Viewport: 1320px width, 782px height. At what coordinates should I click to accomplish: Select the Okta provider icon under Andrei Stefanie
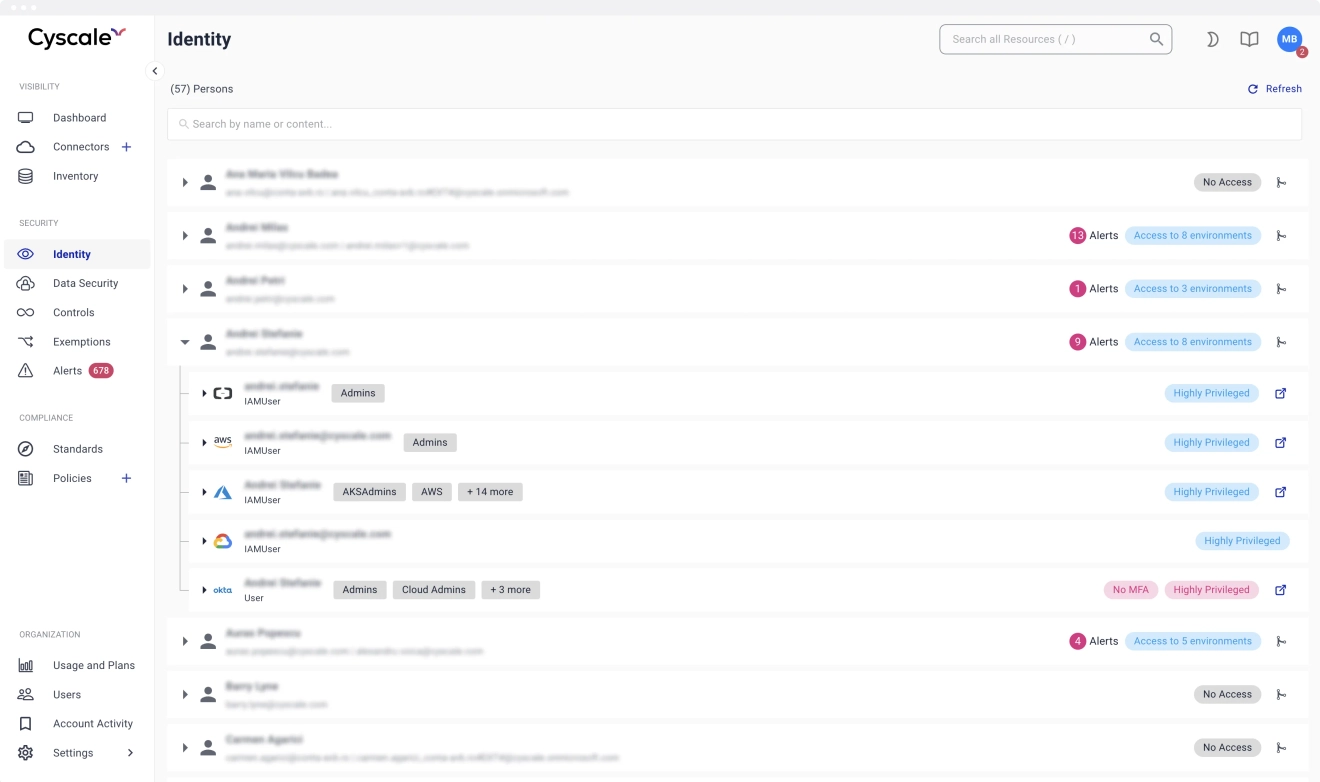click(x=220, y=590)
